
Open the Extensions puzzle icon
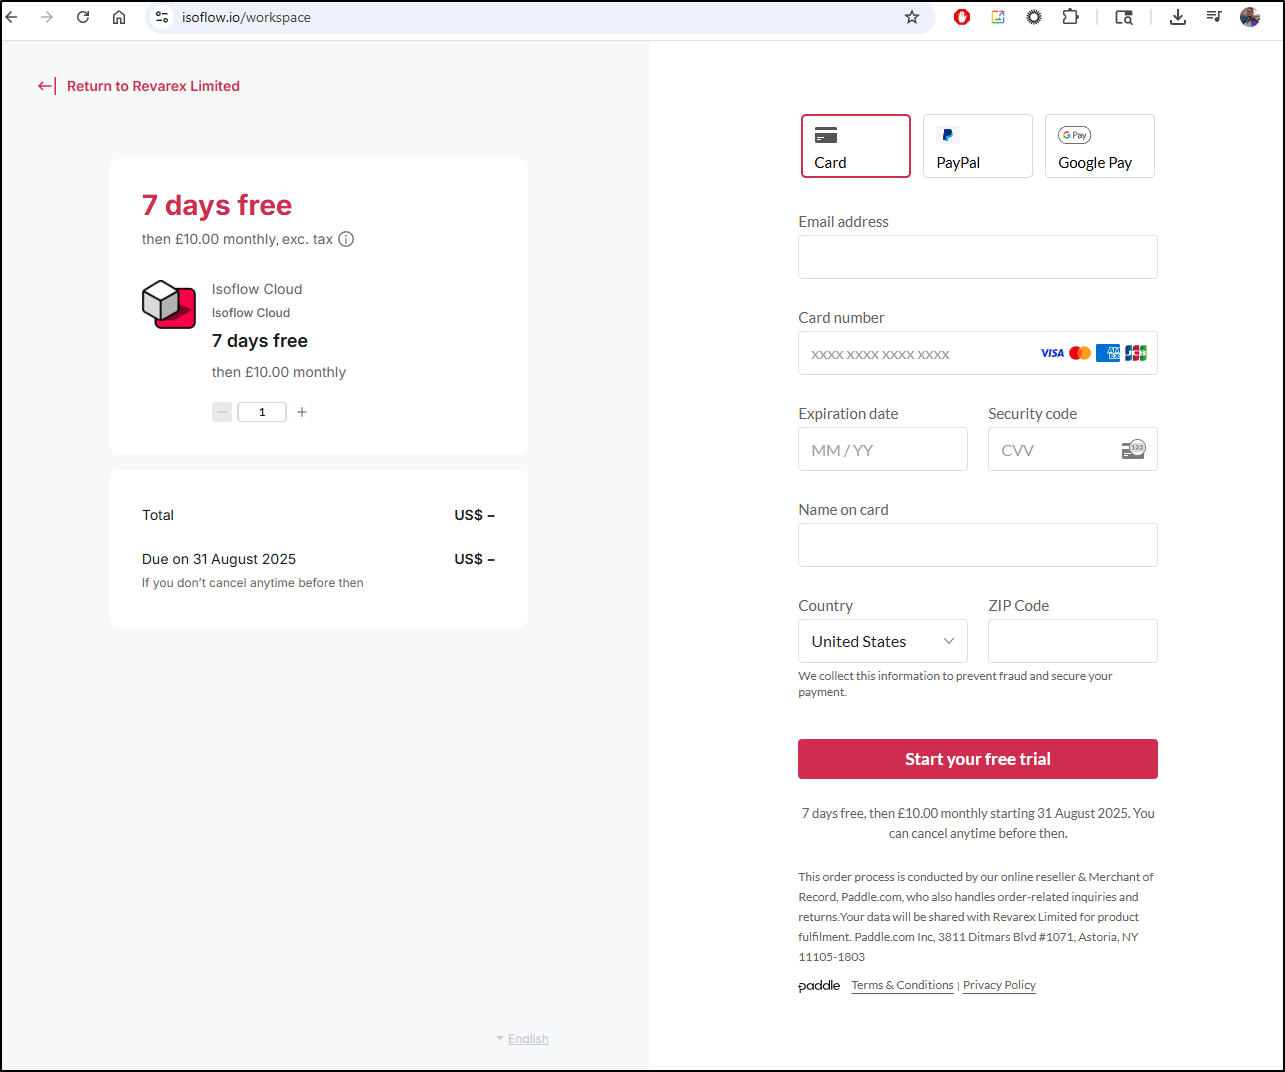point(1070,17)
